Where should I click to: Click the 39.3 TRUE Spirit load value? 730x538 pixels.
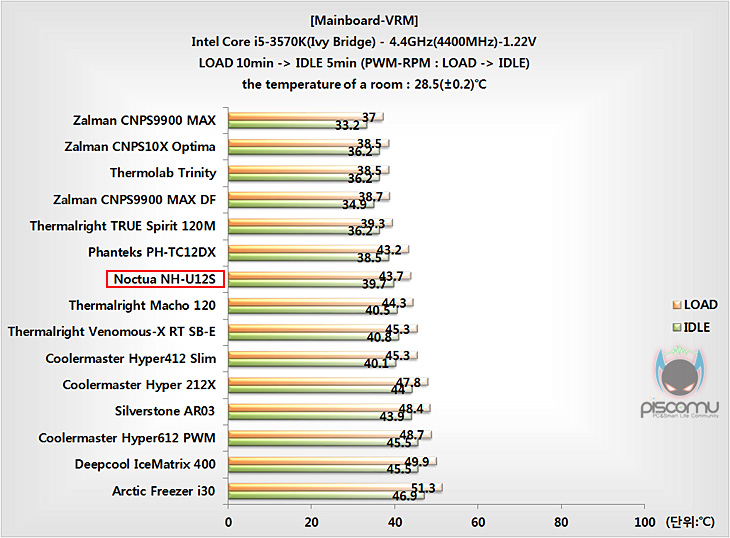(x=373, y=223)
